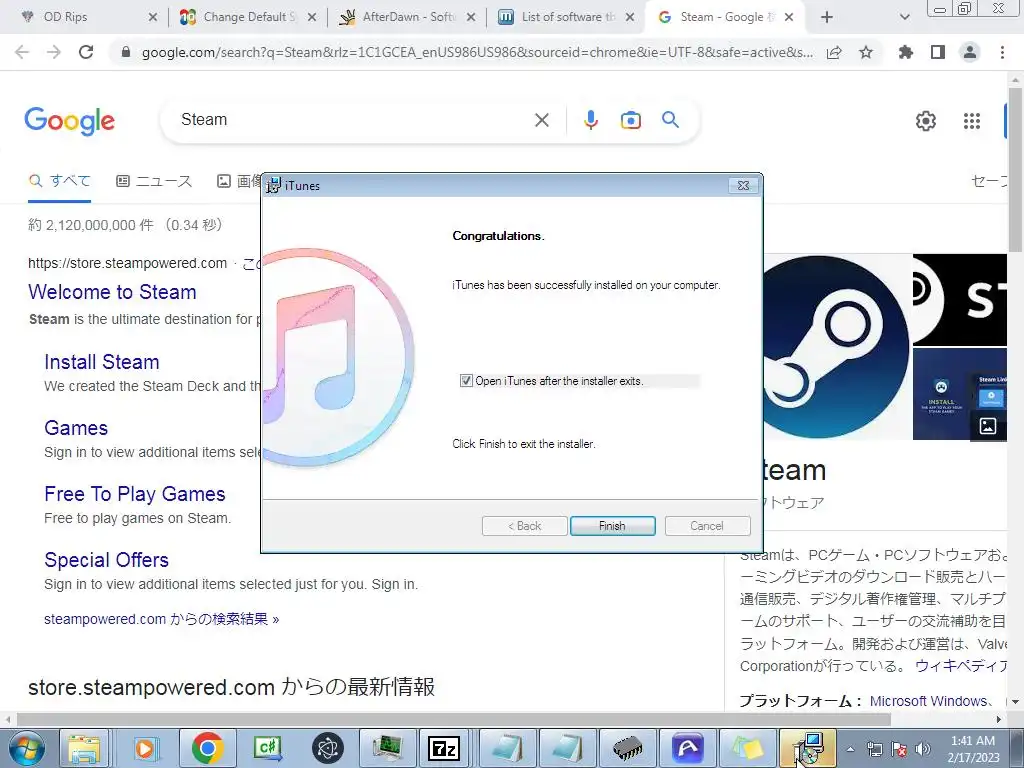
Task: Switch to the AfterDawn browser tab
Action: click(x=409, y=17)
